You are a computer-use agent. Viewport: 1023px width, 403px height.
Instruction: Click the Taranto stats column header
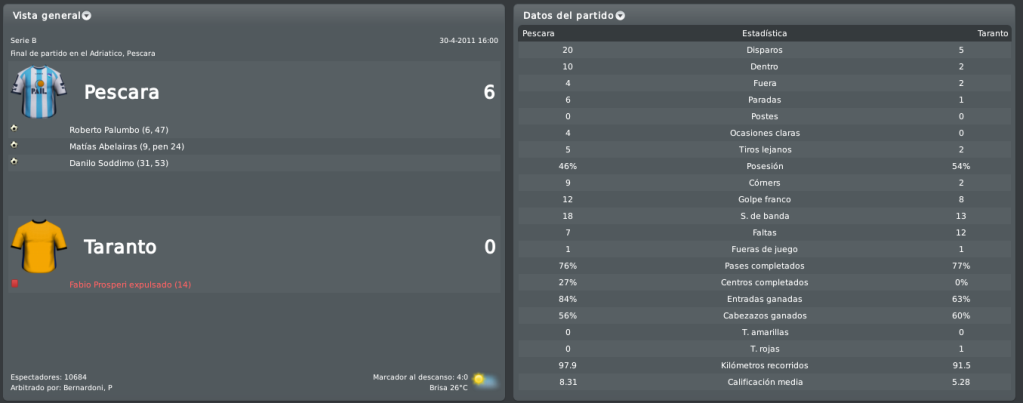pos(992,33)
